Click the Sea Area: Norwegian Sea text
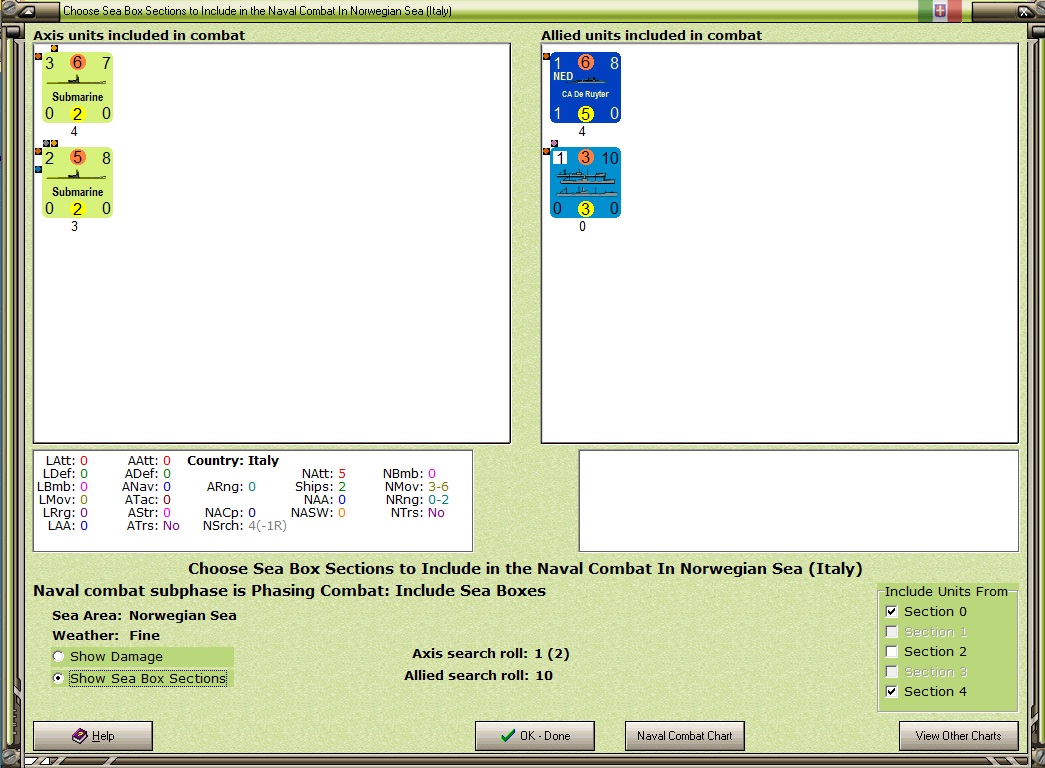1045x768 pixels. pyautogui.click(x=144, y=615)
